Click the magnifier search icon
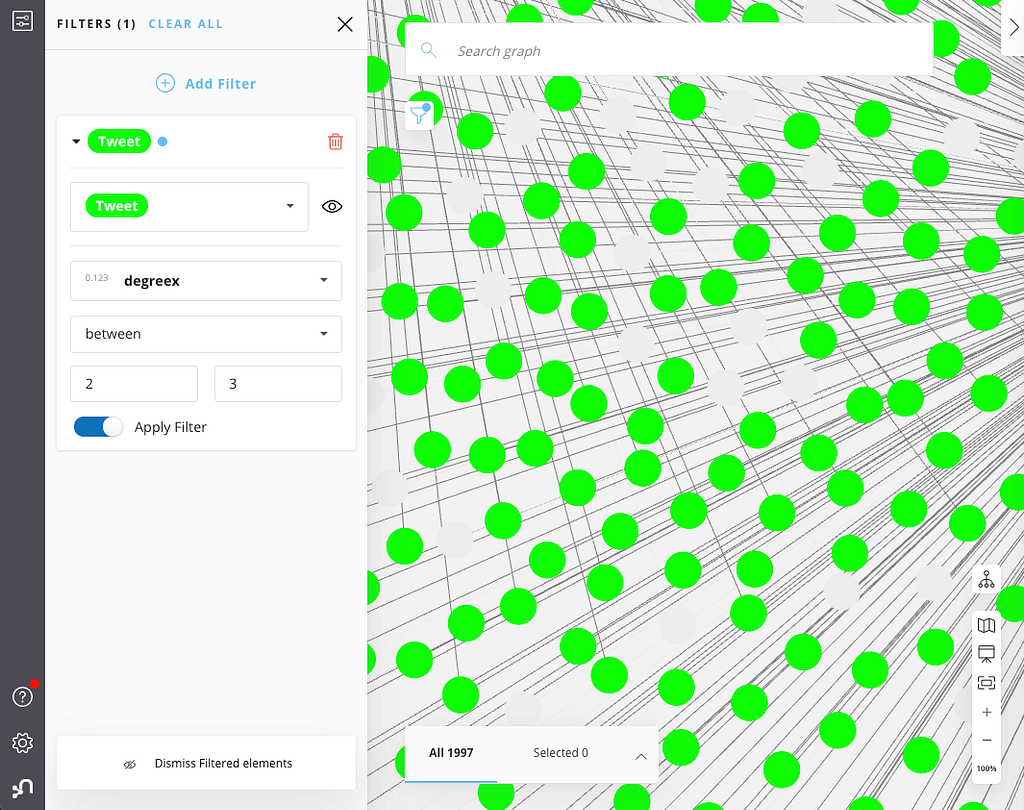The image size is (1024, 810). click(428, 50)
